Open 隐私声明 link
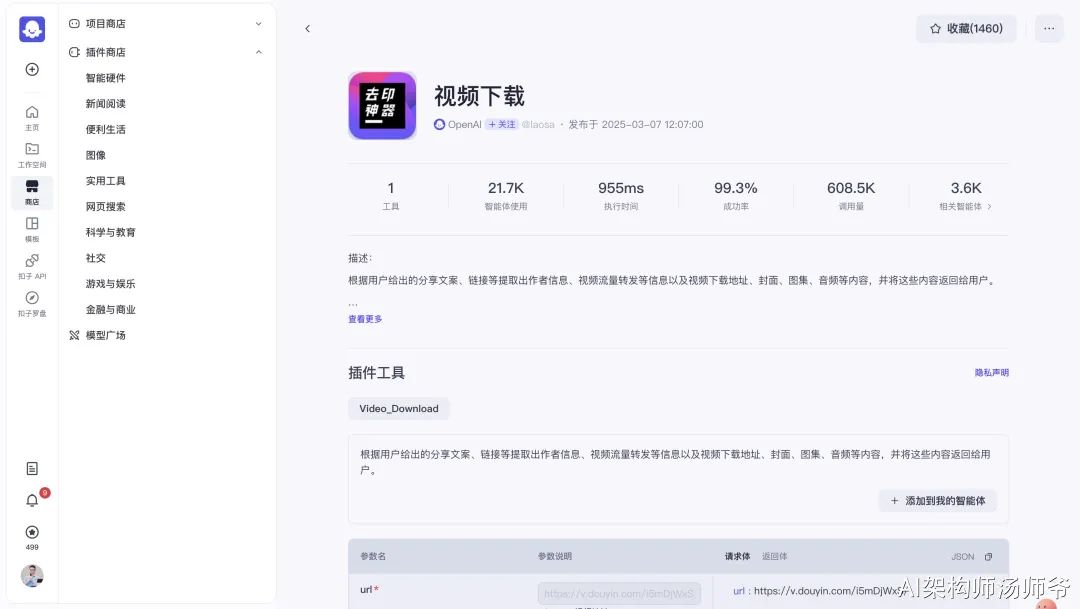The width and height of the screenshot is (1080, 609). tap(991, 373)
